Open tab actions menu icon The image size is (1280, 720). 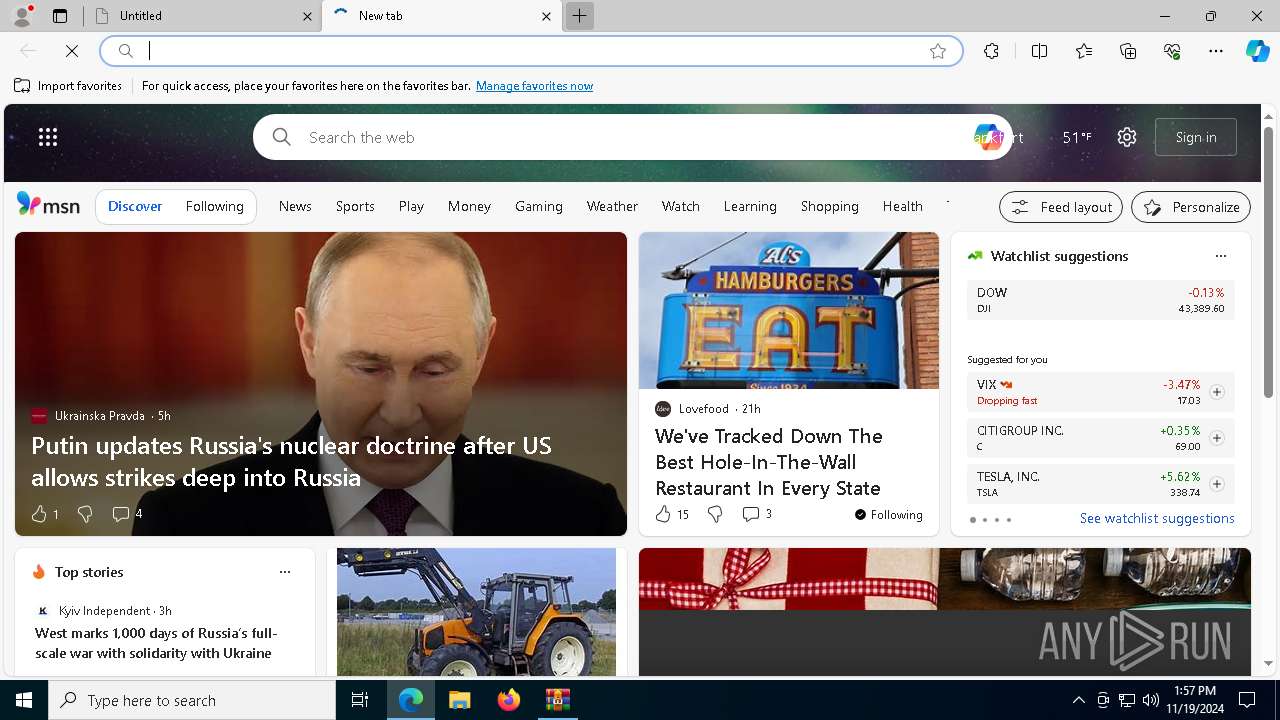pos(60,16)
